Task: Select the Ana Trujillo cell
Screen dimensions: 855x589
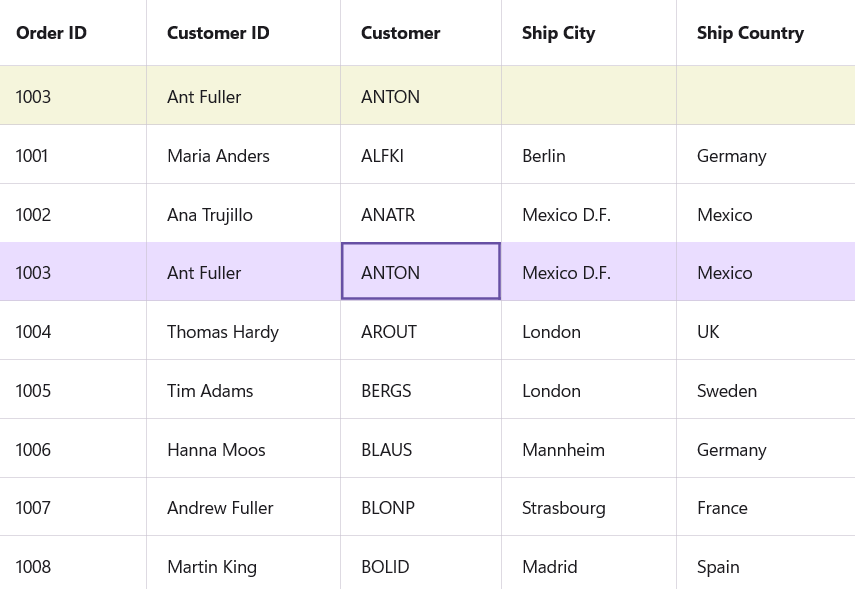Action: point(210,215)
